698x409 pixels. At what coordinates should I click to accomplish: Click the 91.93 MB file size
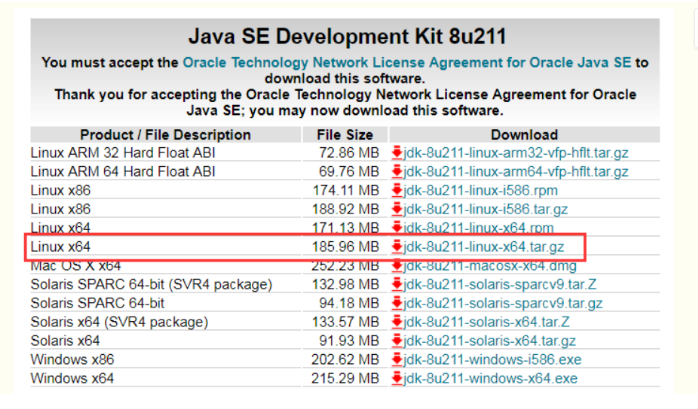349,340
